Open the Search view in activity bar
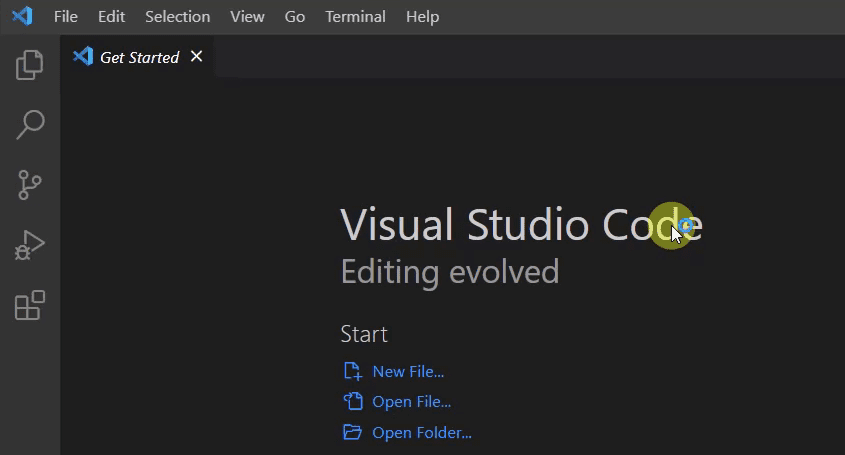This screenshot has height=455, width=845. [30, 125]
